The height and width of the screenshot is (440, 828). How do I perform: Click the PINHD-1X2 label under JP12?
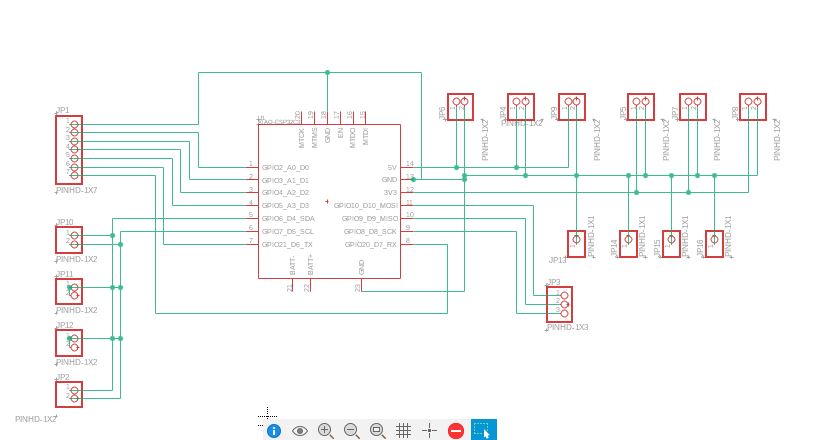[x=77, y=362]
